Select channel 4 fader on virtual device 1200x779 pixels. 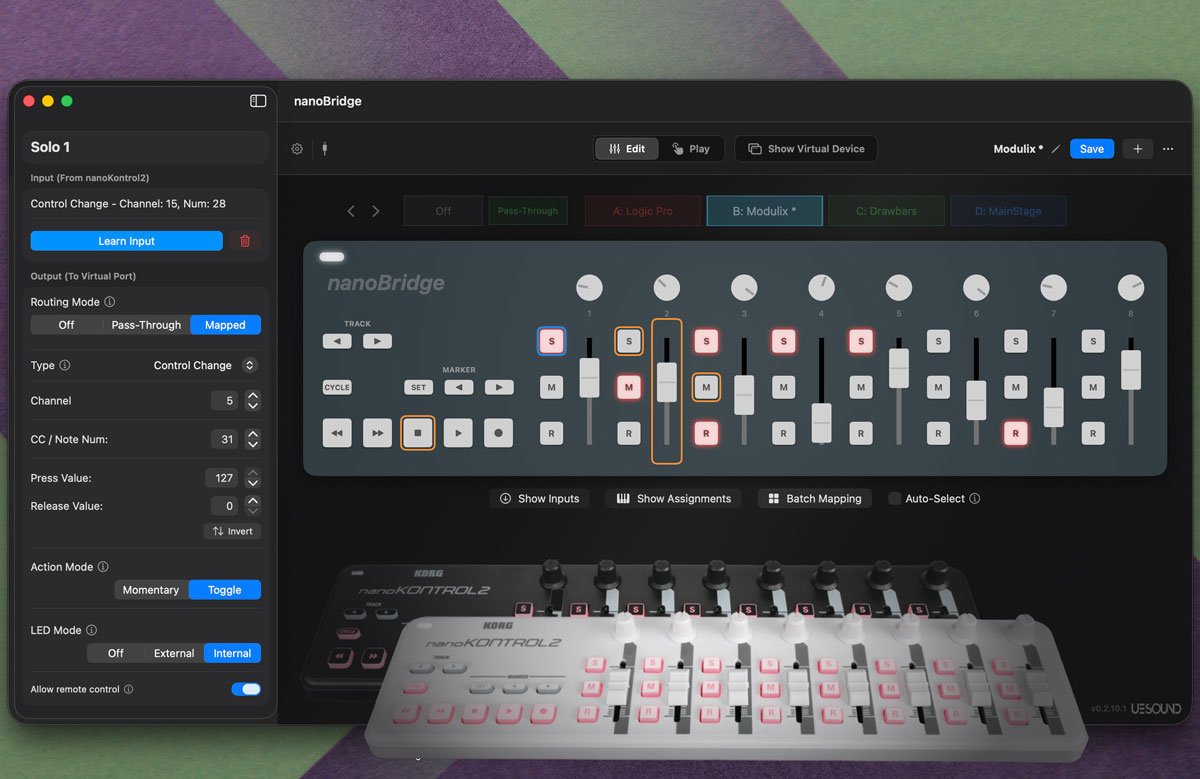821,422
